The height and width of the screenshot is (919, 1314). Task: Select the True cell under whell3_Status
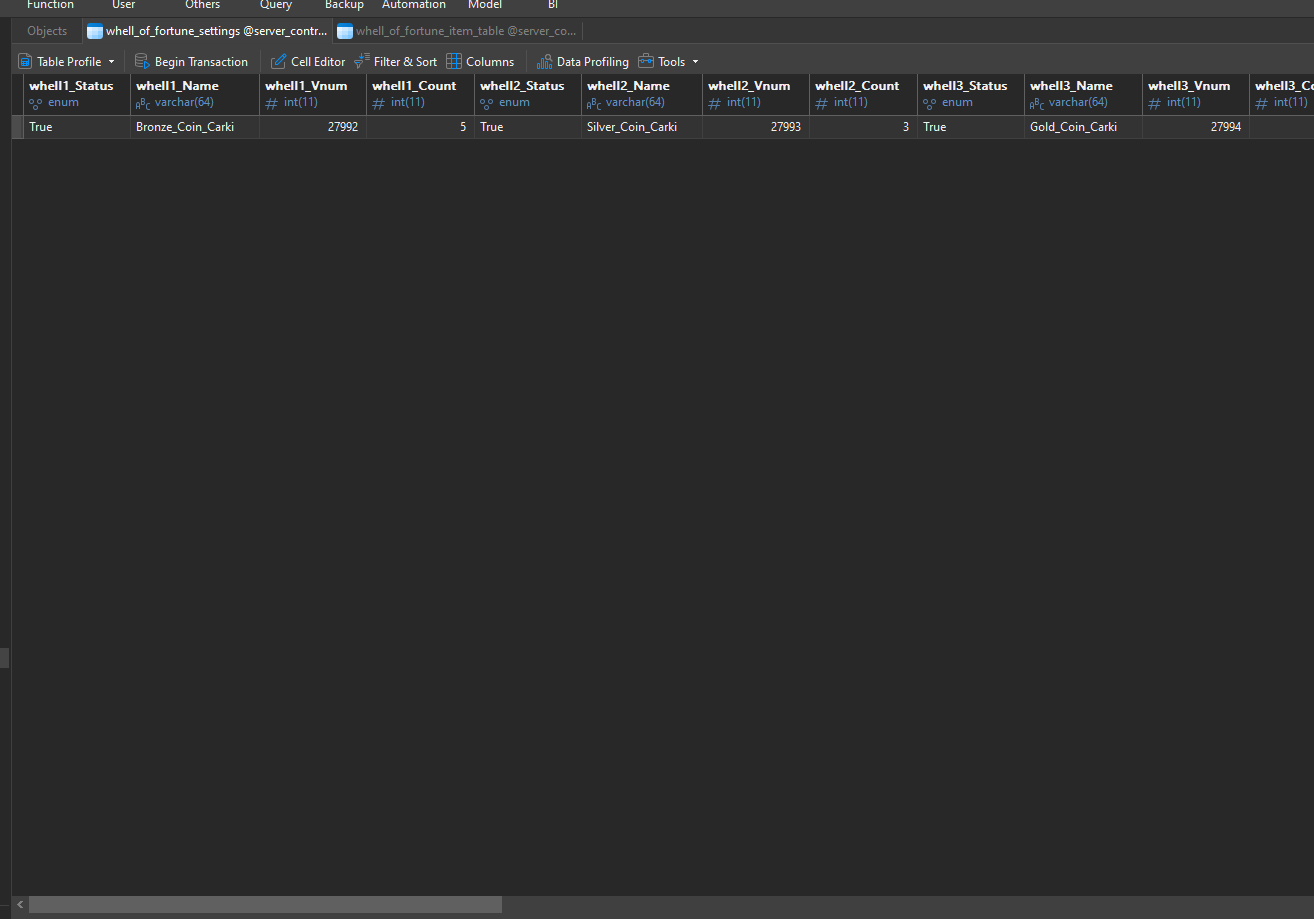tap(971, 127)
